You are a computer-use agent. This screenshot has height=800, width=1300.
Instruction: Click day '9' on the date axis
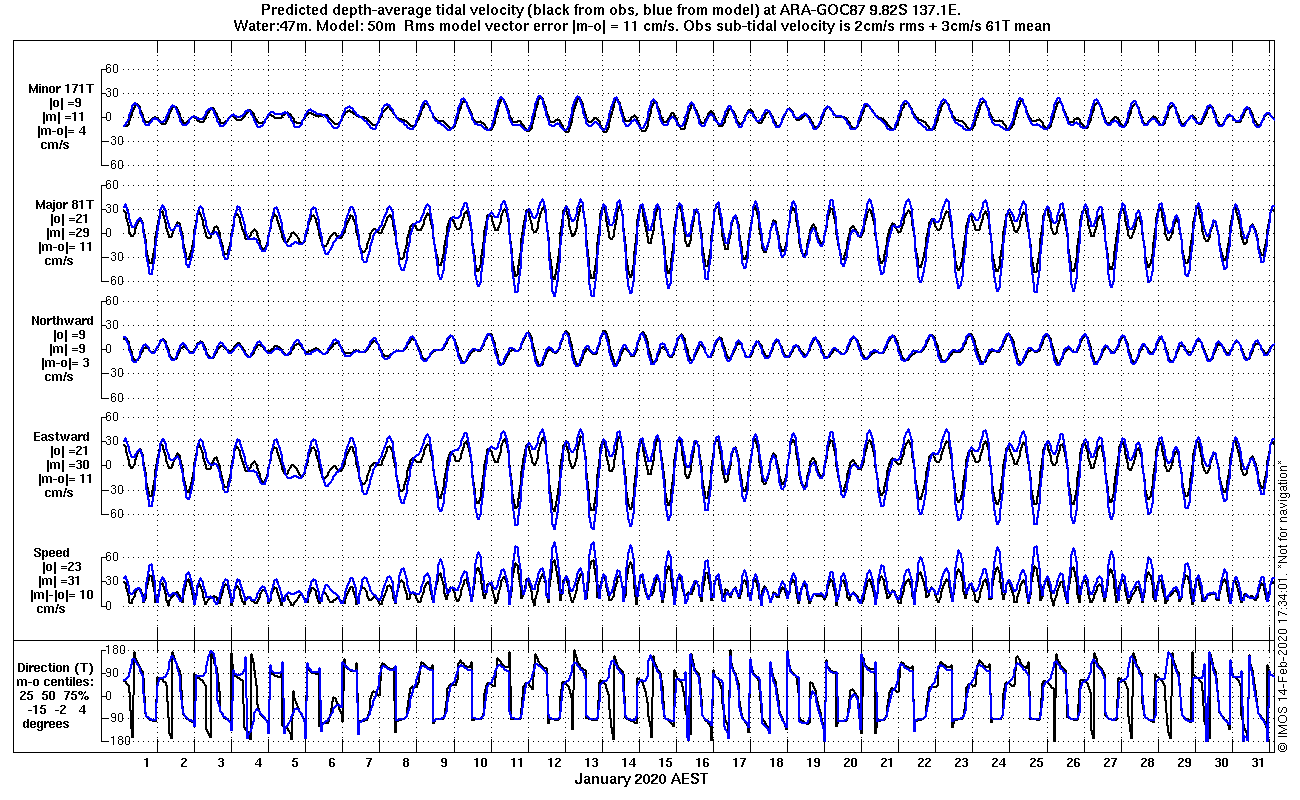pyautogui.click(x=443, y=762)
